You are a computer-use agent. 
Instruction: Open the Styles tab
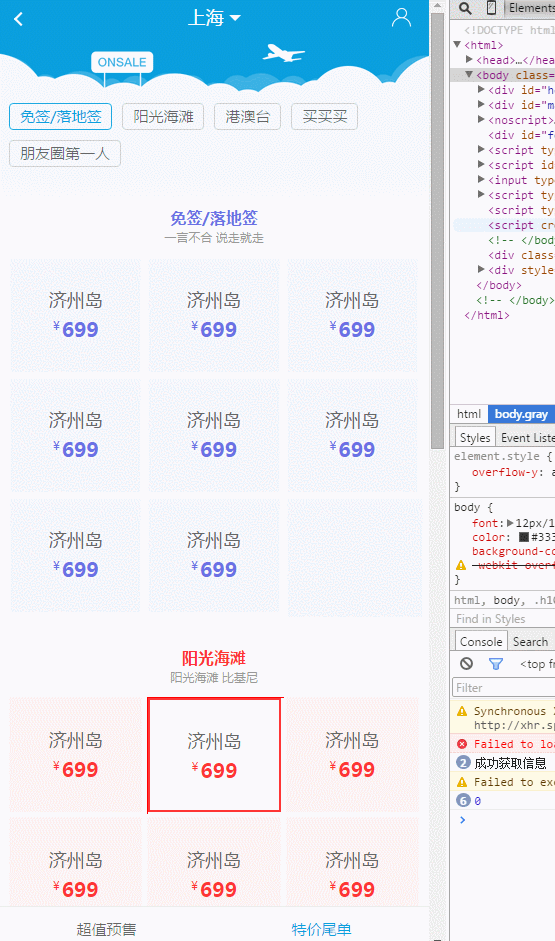(475, 437)
